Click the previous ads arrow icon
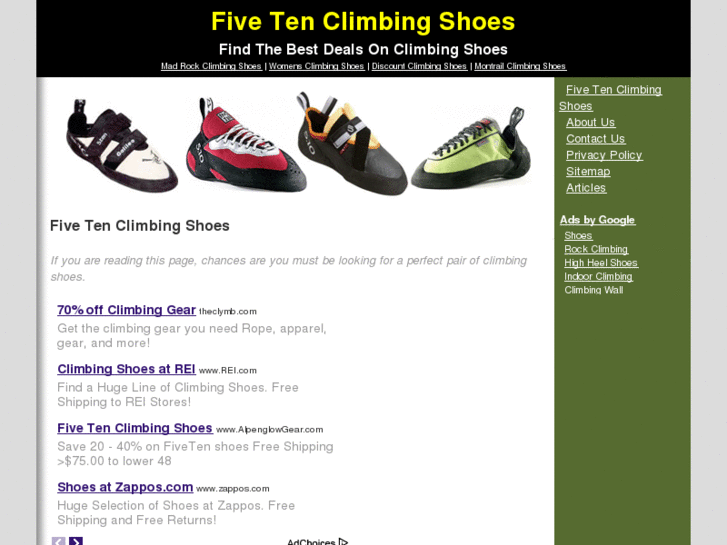727x545 pixels. pos(58,541)
